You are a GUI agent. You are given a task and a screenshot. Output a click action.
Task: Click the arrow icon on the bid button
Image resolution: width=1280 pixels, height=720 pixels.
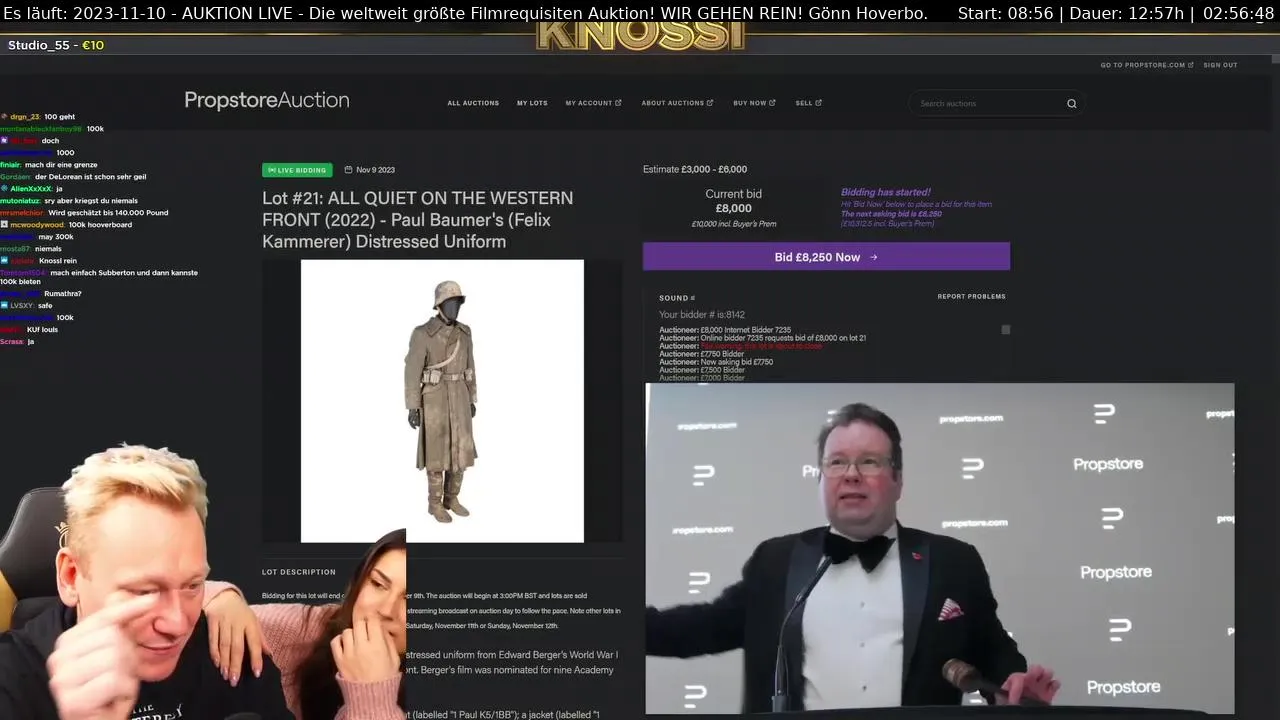tap(873, 257)
